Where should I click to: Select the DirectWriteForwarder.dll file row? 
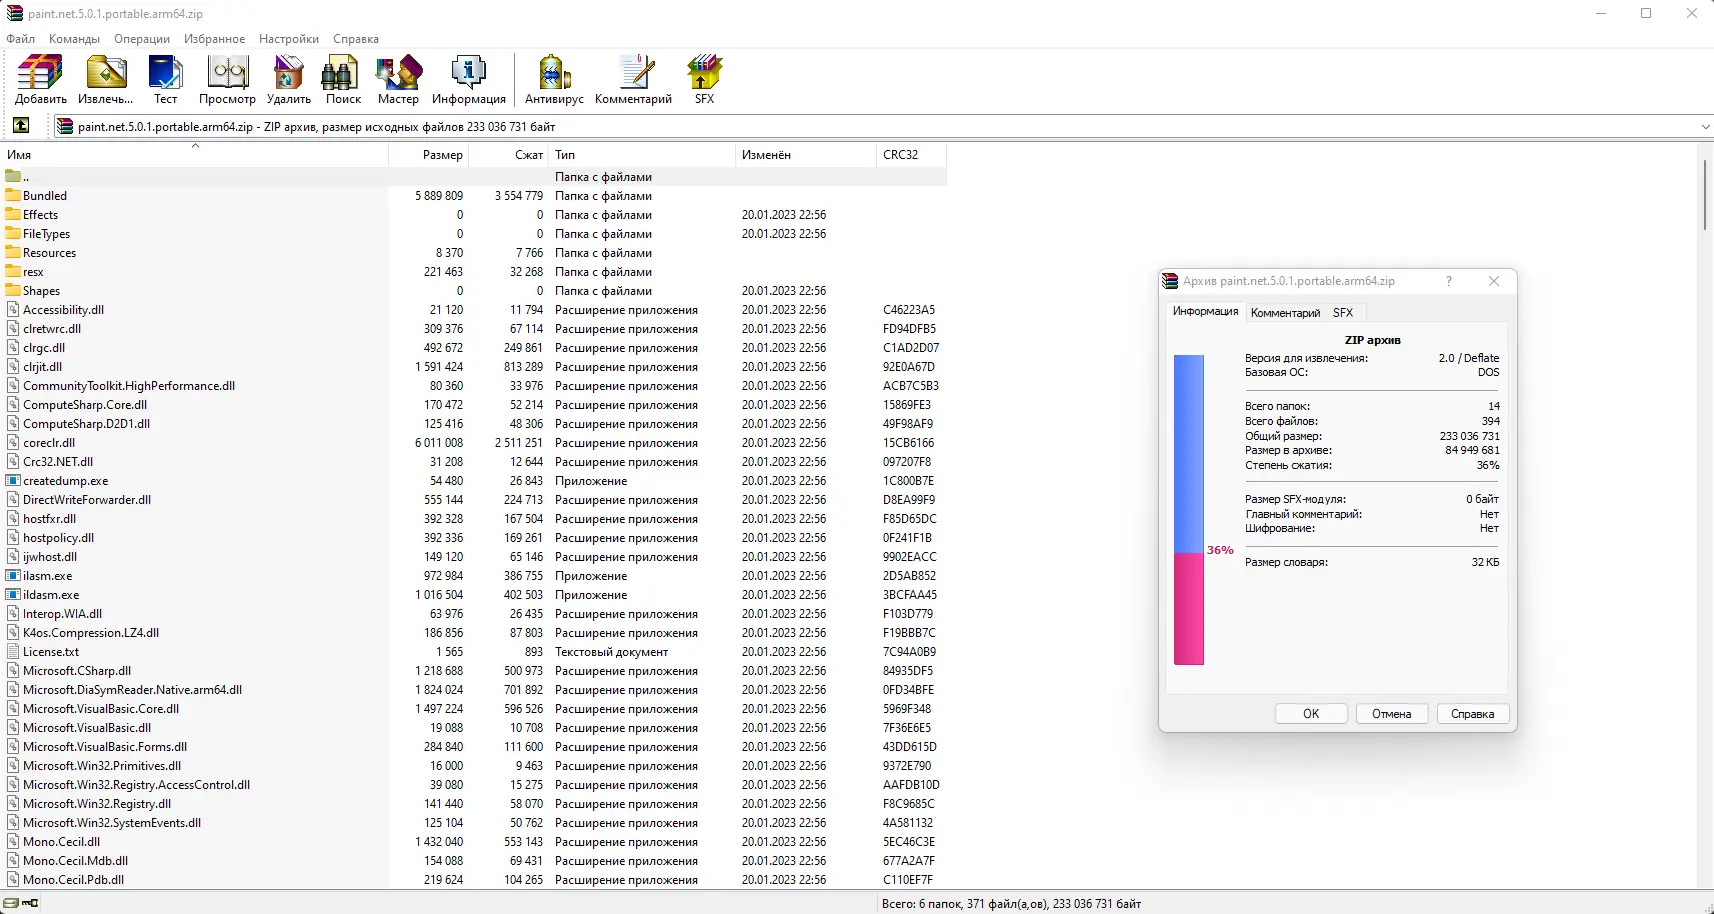point(474,500)
